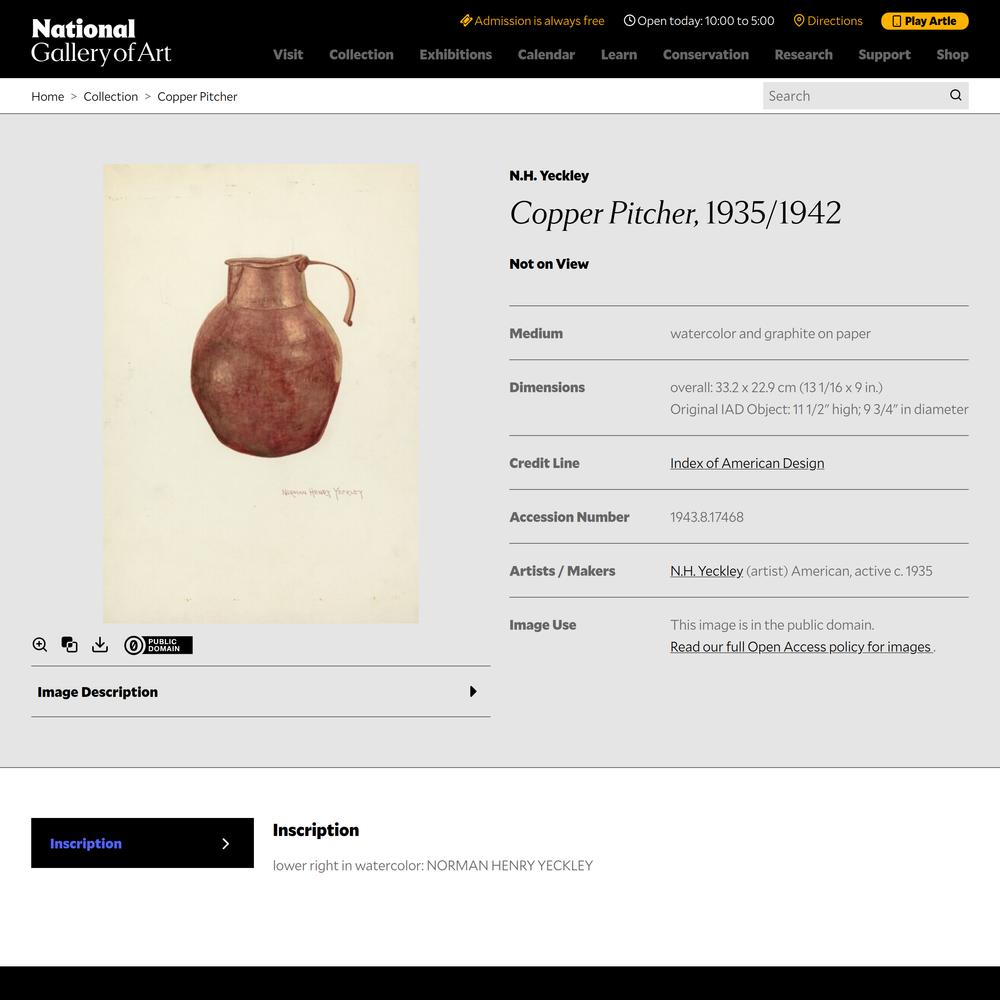Screen dimensions: 1000x1000
Task: Go to the National Gallery of Art logo
Action: coord(101,41)
